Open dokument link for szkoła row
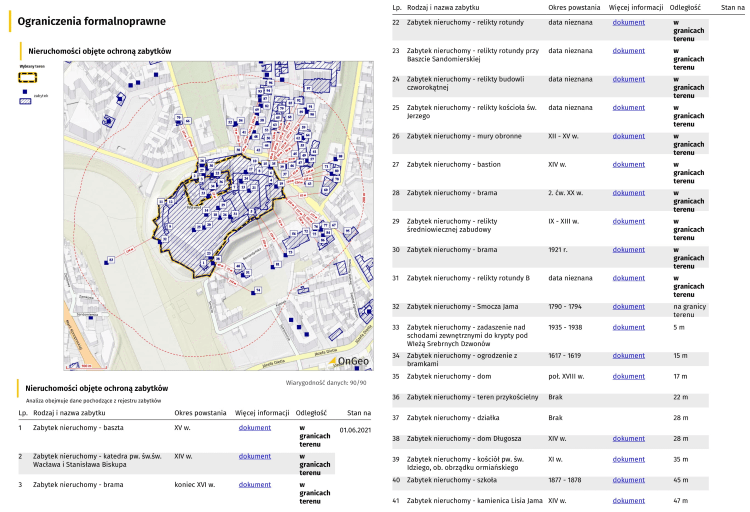The width and height of the screenshot is (750, 512). tap(629, 480)
